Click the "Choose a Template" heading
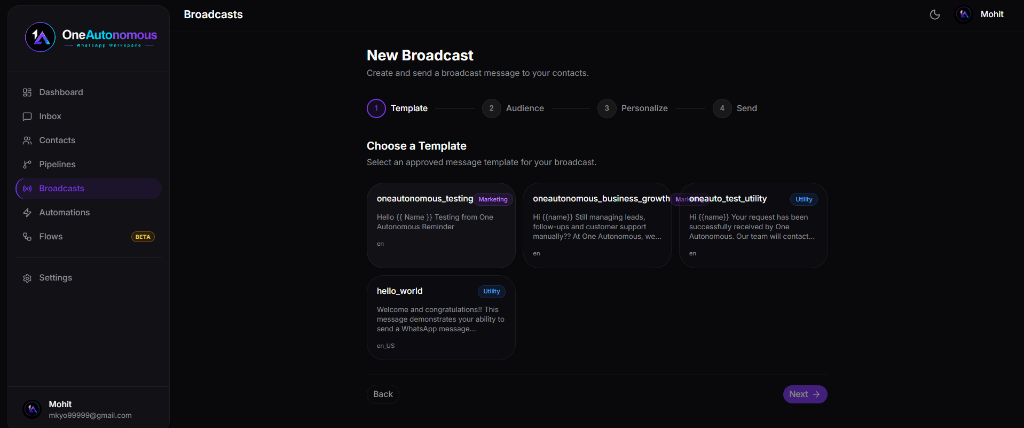 (417, 146)
